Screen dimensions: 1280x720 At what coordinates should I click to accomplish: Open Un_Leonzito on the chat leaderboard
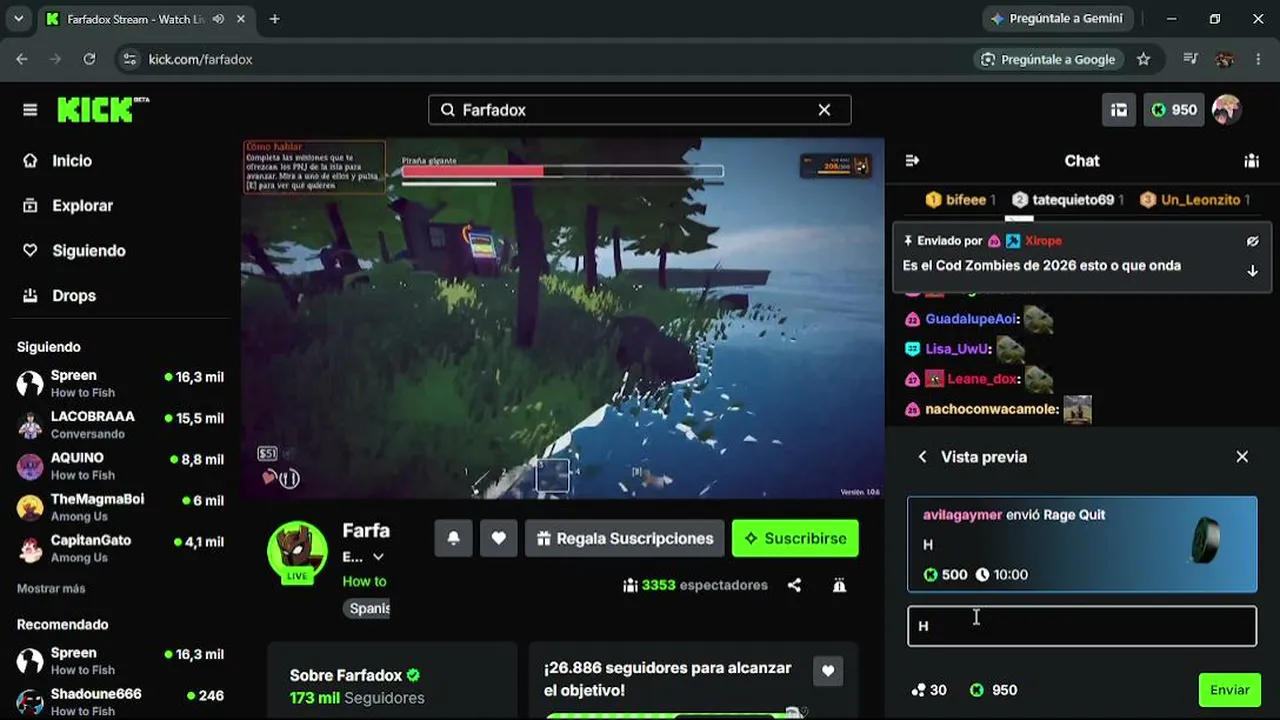(x=1195, y=200)
